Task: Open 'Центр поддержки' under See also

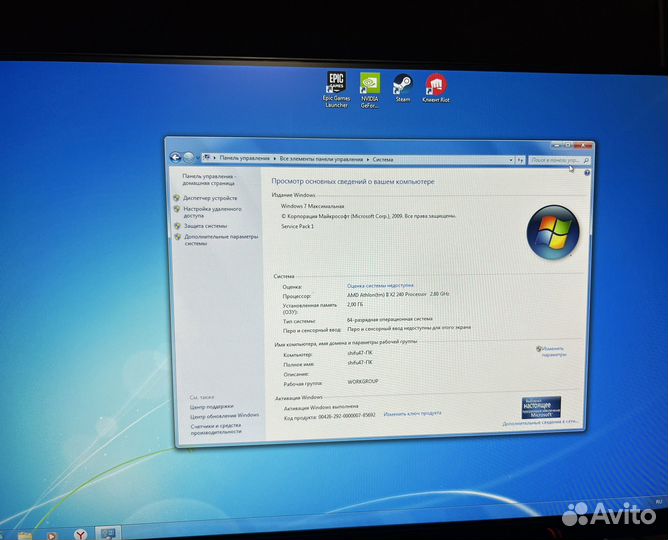Action: coord(212,407)
